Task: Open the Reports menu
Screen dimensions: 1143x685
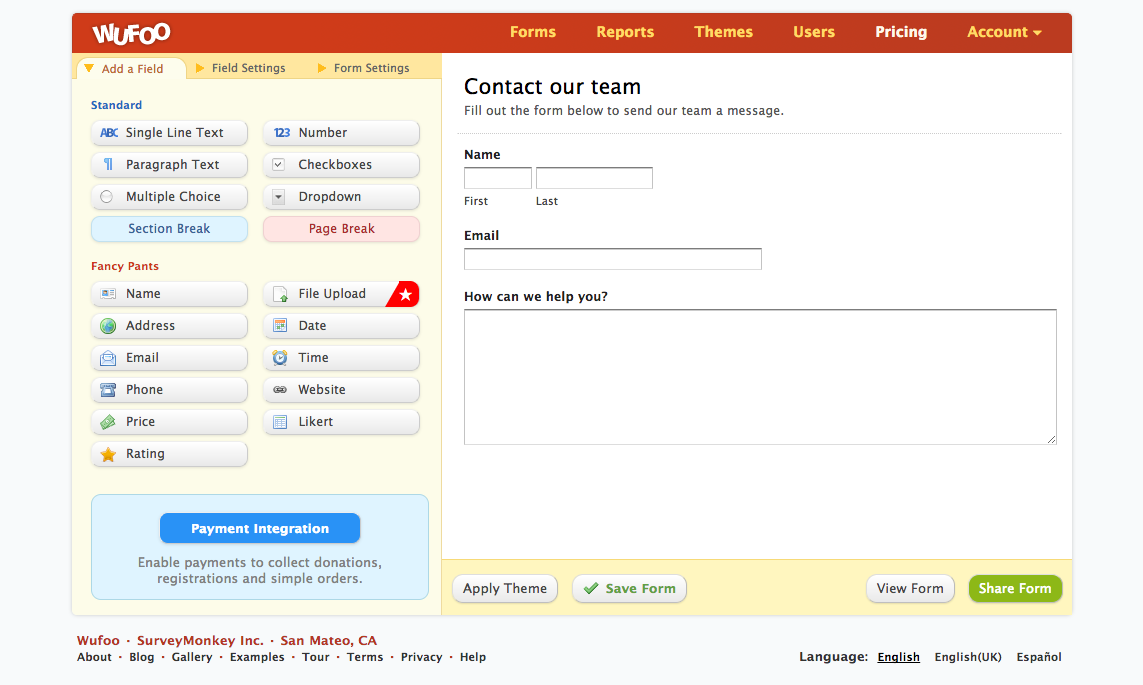Action: coord(625,32)
